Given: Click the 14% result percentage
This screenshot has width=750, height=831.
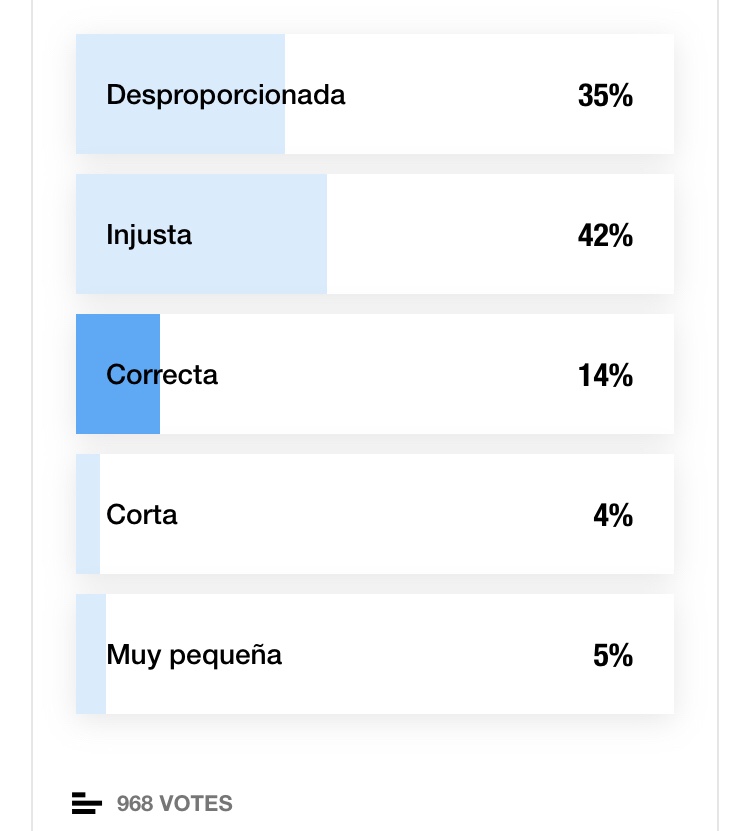Looking at the screenshot, I should pos(605,375).
